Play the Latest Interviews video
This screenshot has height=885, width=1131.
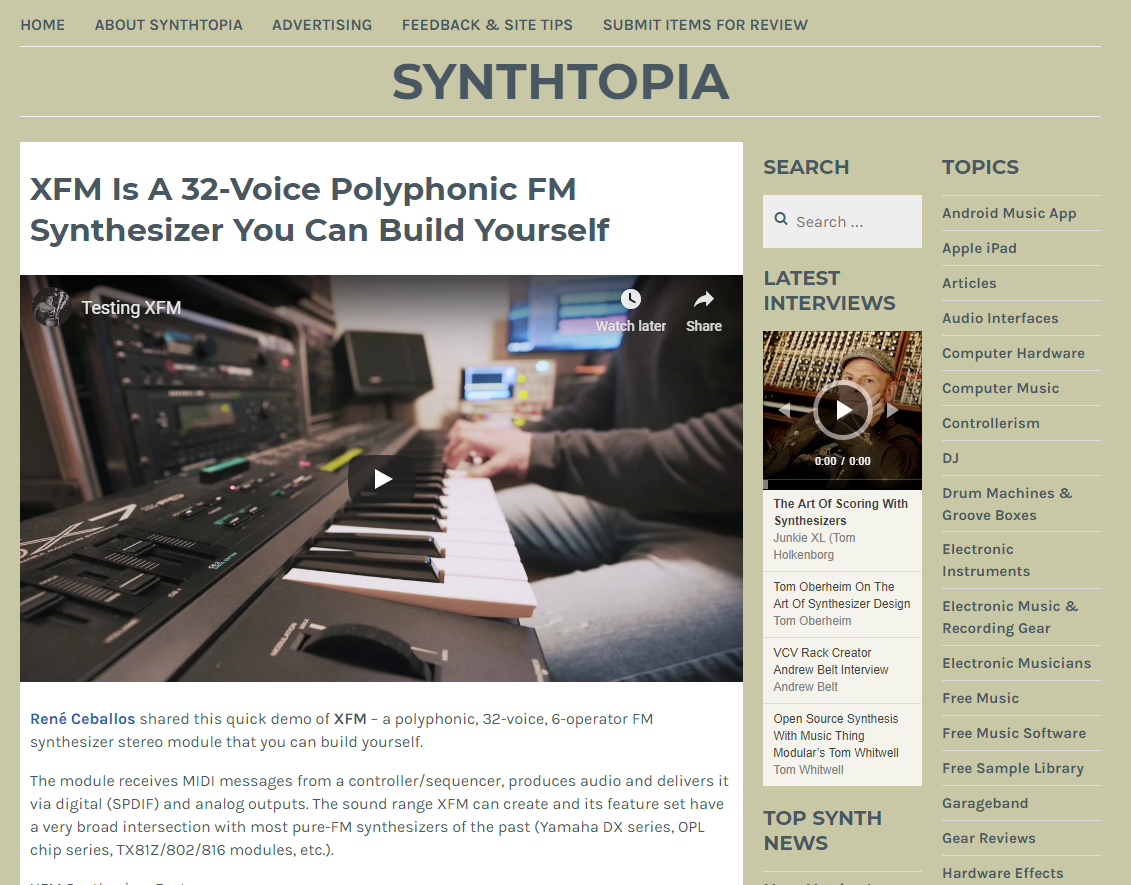point(842,410)
